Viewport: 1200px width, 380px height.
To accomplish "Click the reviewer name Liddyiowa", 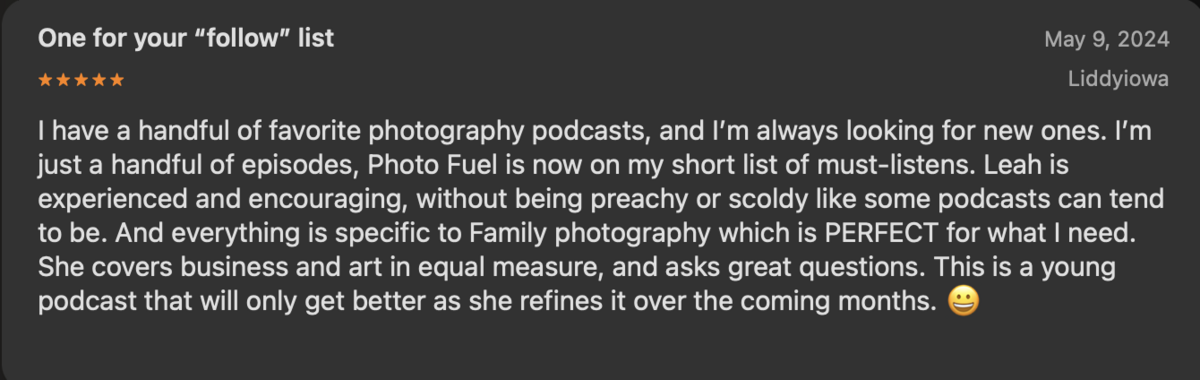I will coord(1117,81).
